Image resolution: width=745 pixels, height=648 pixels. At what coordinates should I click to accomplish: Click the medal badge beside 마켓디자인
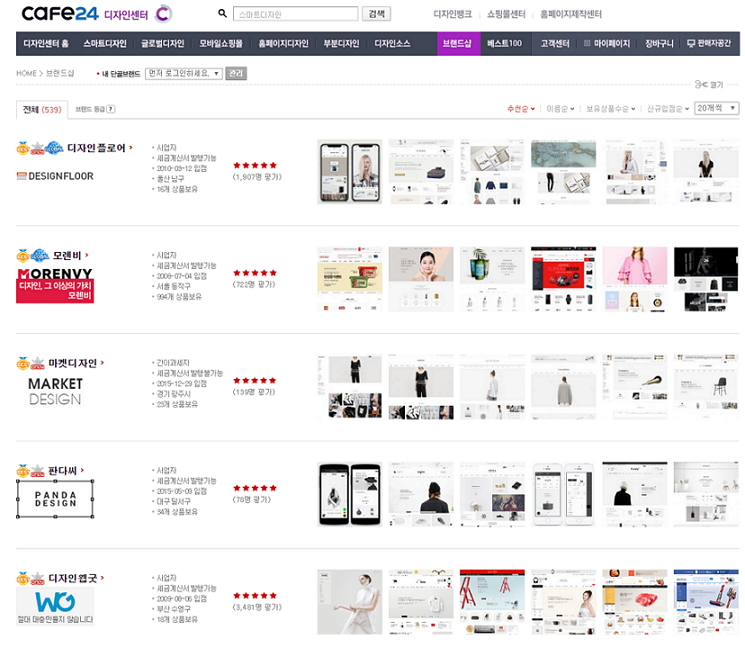click(23, 363)
